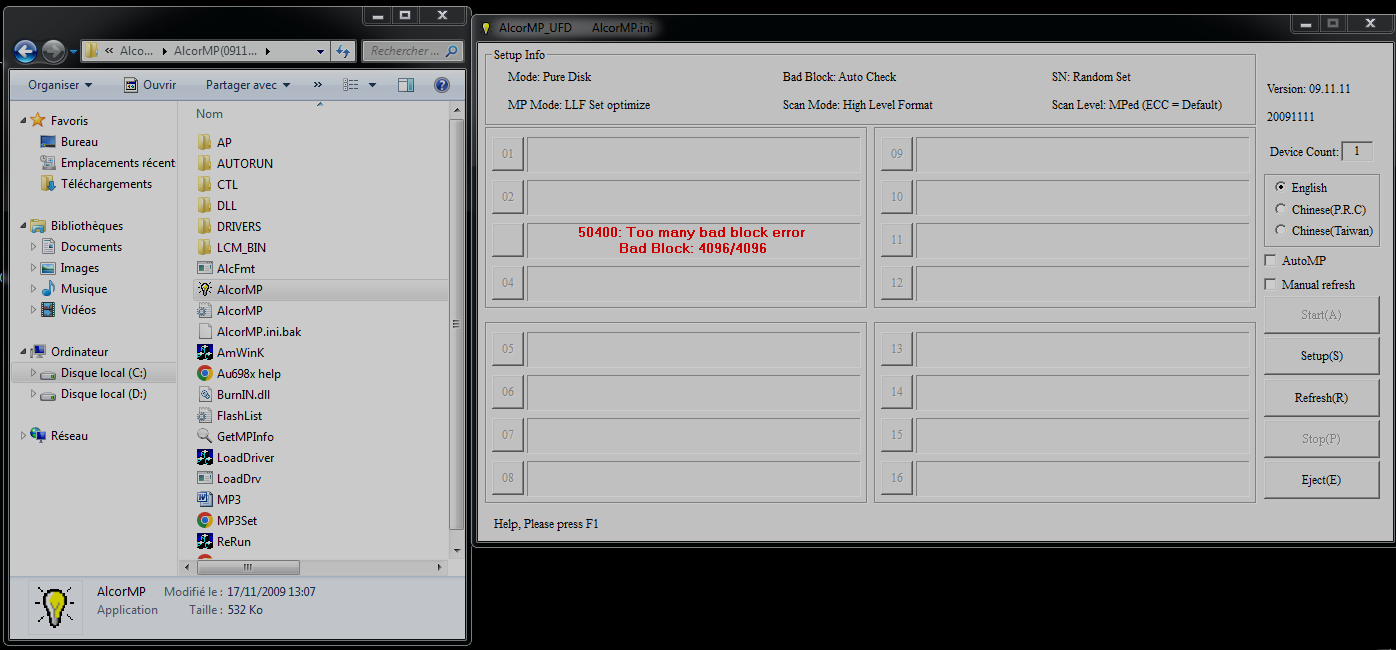This screenshot has width=1396, height=650.
Task: Open the Partager avec dropdown
Action: point(248,85)
